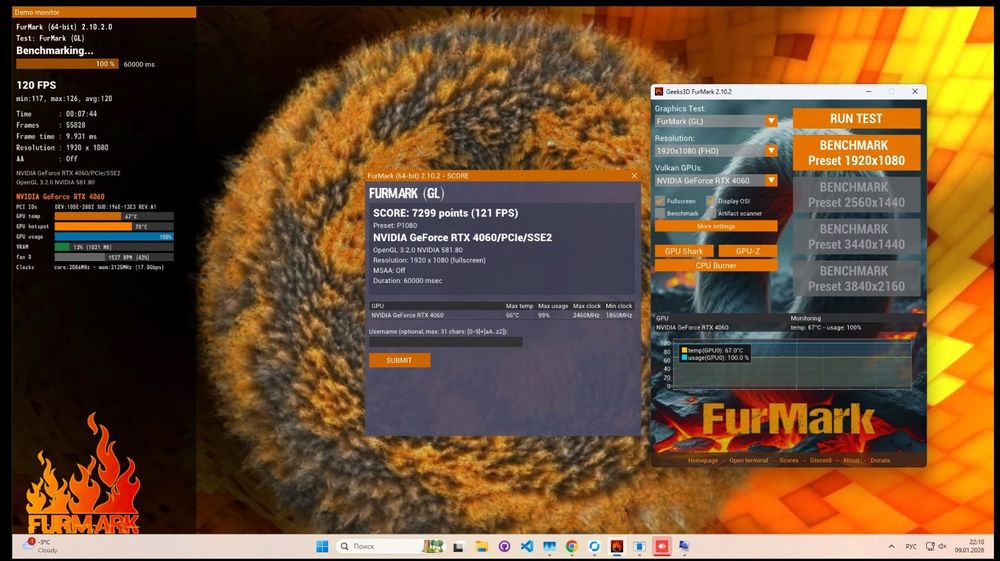1000x561 pixels.
Task: Enable the Artifact scanner checkbox
Action: tap(710, 214)
